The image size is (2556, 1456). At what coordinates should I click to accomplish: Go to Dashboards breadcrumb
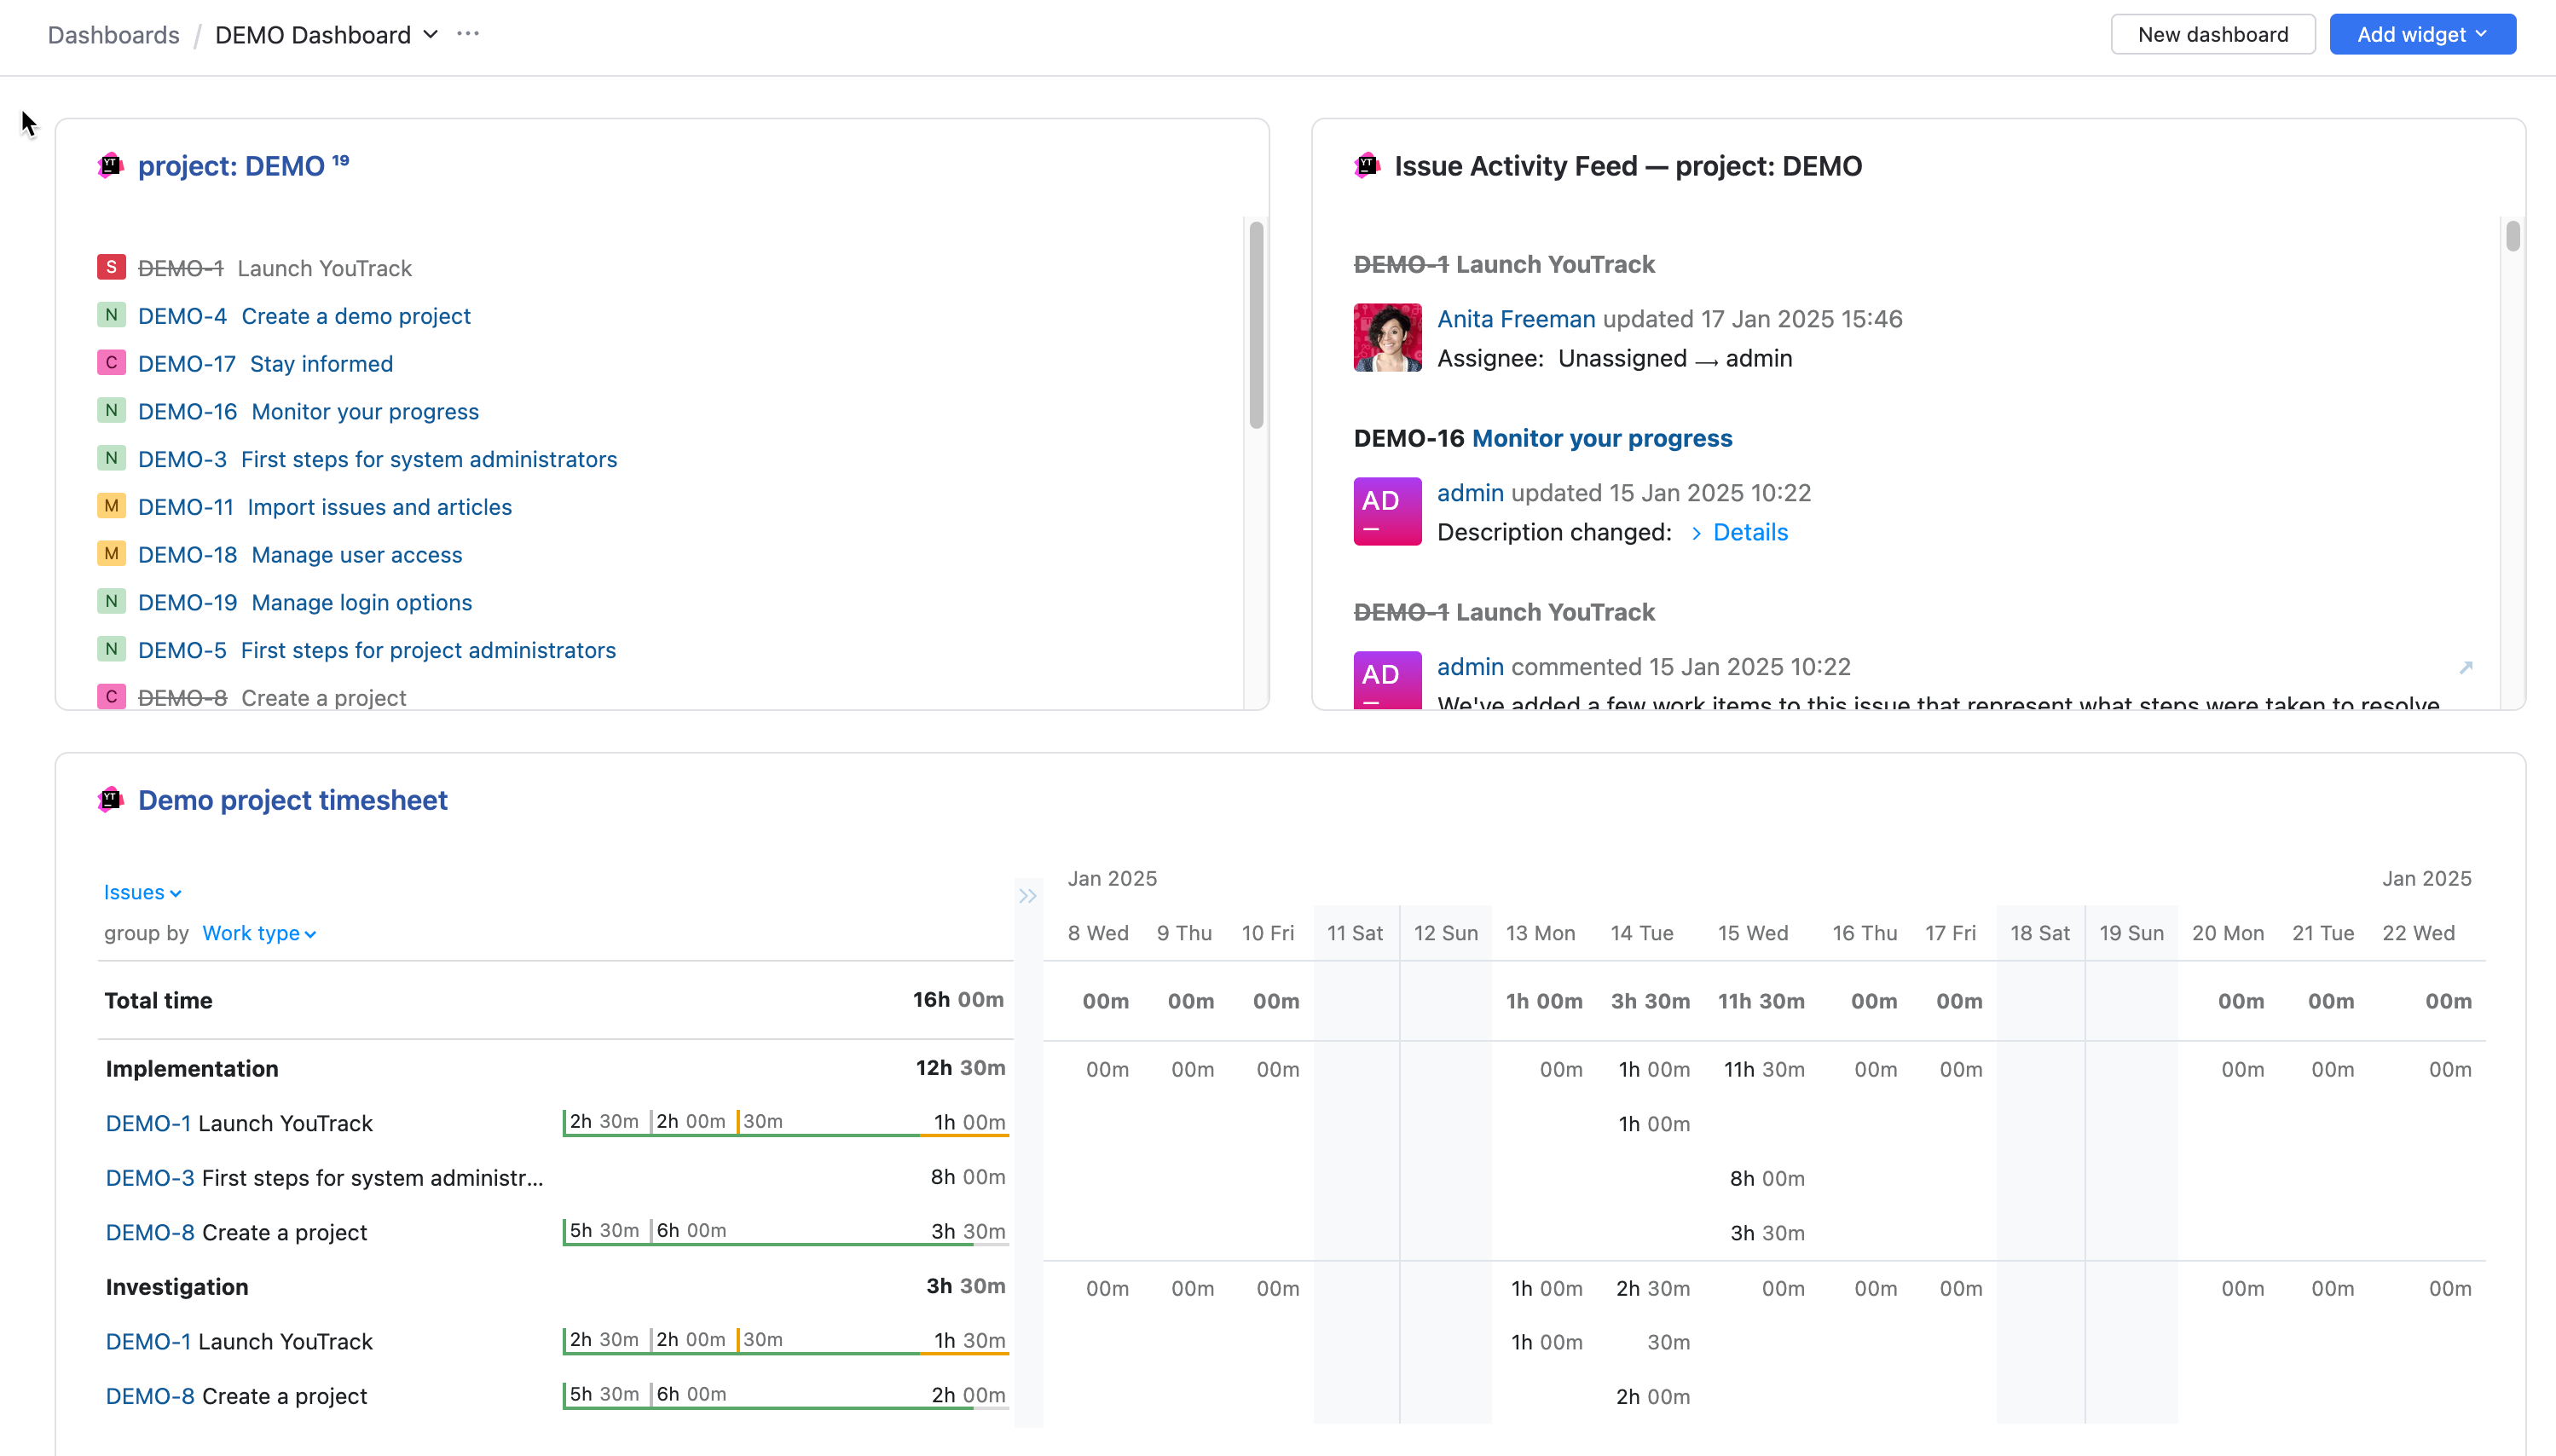pos(113,35)
